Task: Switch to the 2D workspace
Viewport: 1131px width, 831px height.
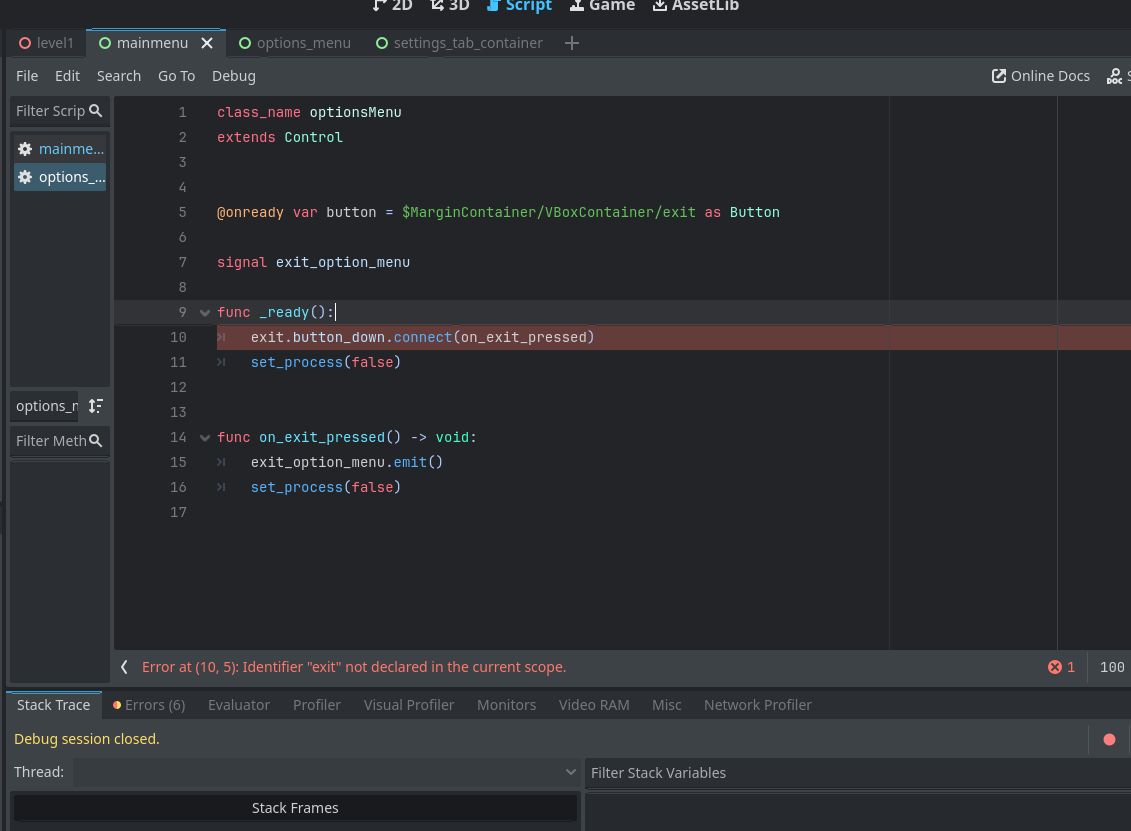Action: [x=391, y=5]
